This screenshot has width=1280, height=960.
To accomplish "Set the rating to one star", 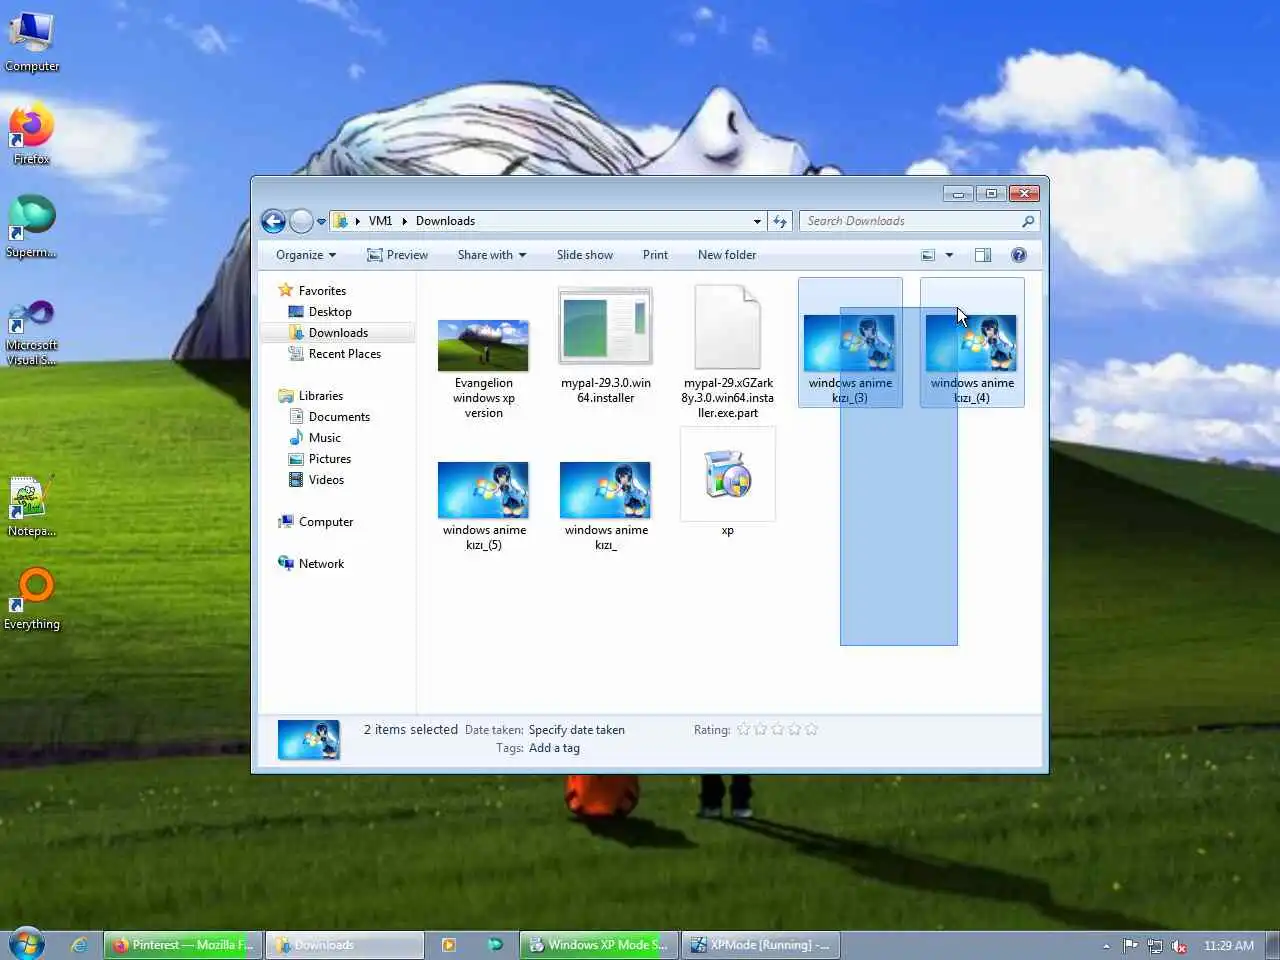I will (x=743, y=730).
